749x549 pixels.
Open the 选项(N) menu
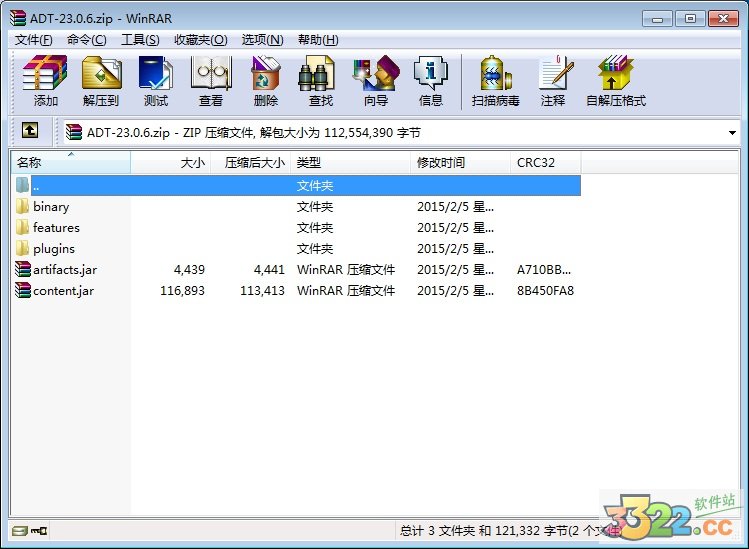point(262,40)
